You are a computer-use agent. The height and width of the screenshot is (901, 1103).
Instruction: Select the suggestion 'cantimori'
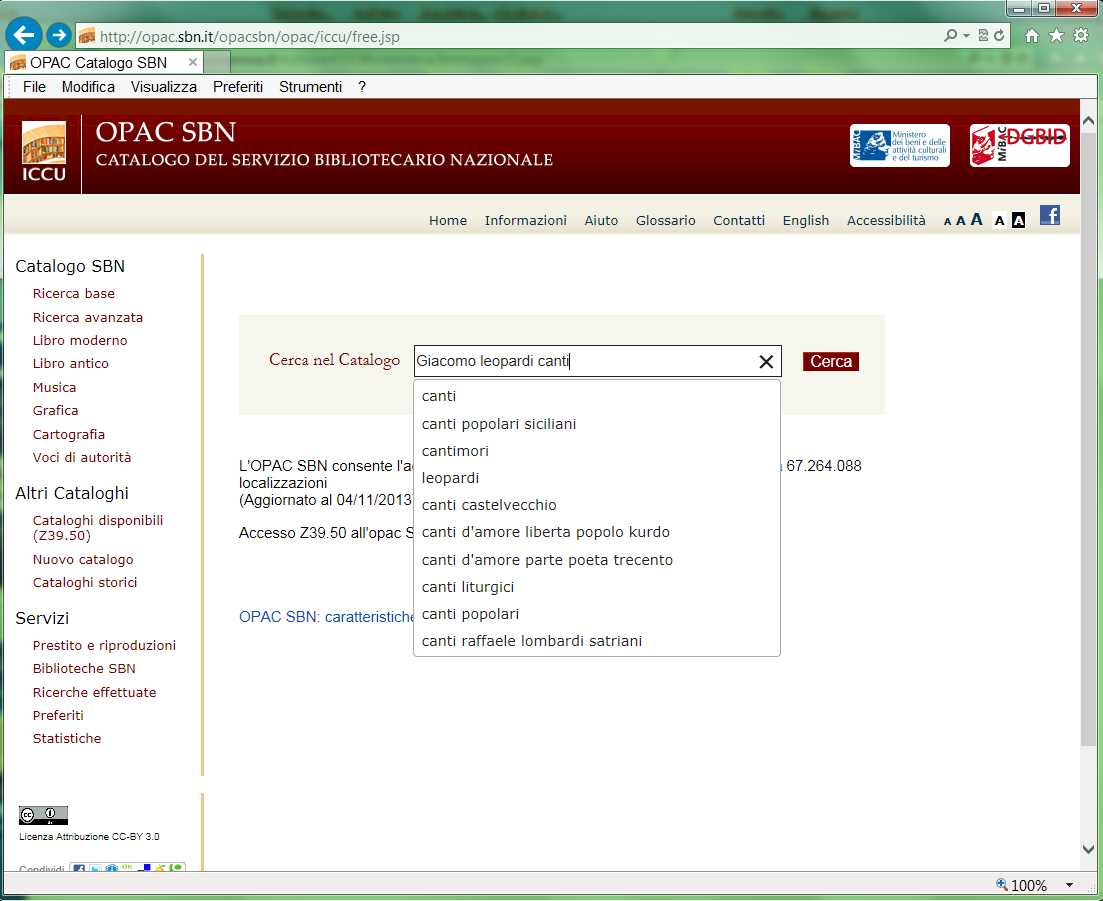point(597,451)
